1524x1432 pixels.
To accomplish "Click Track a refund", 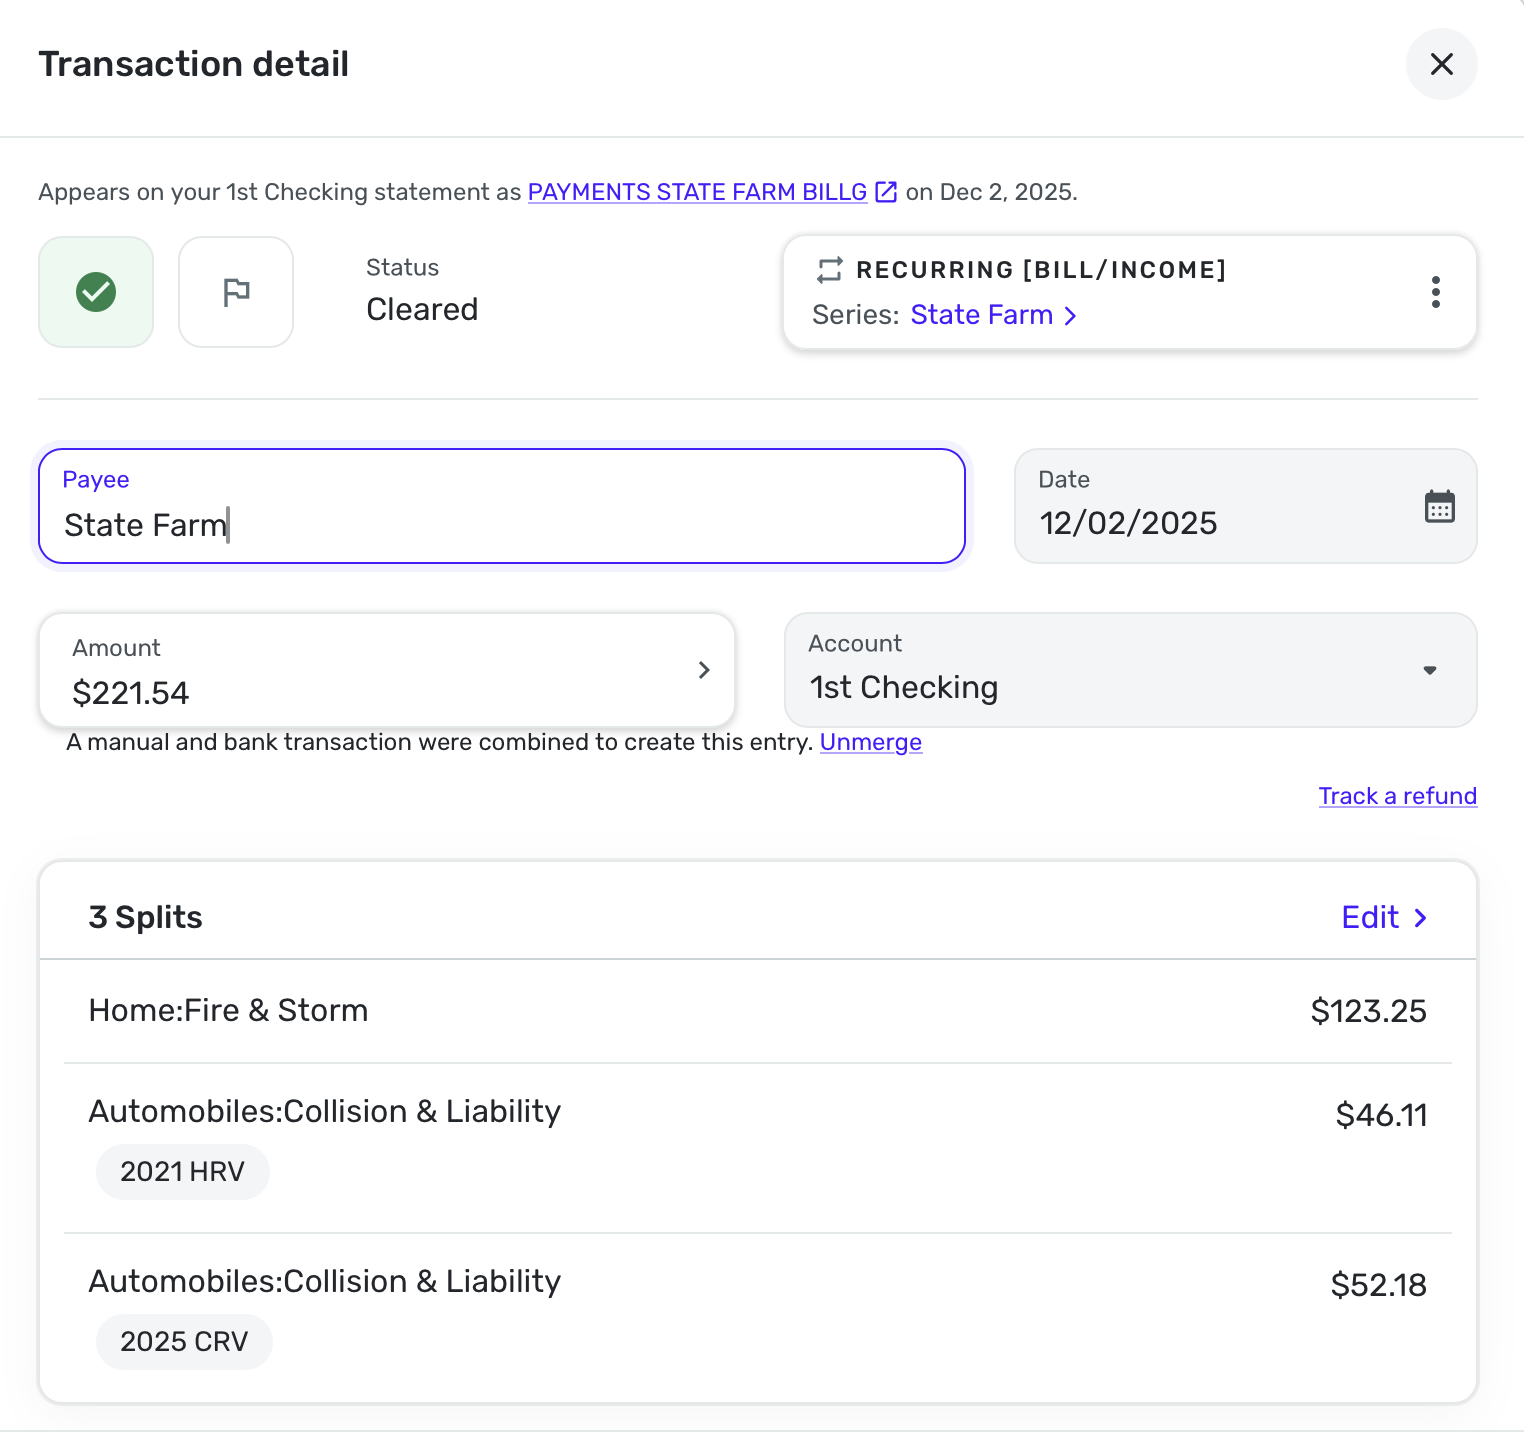I will point(1397,796).
